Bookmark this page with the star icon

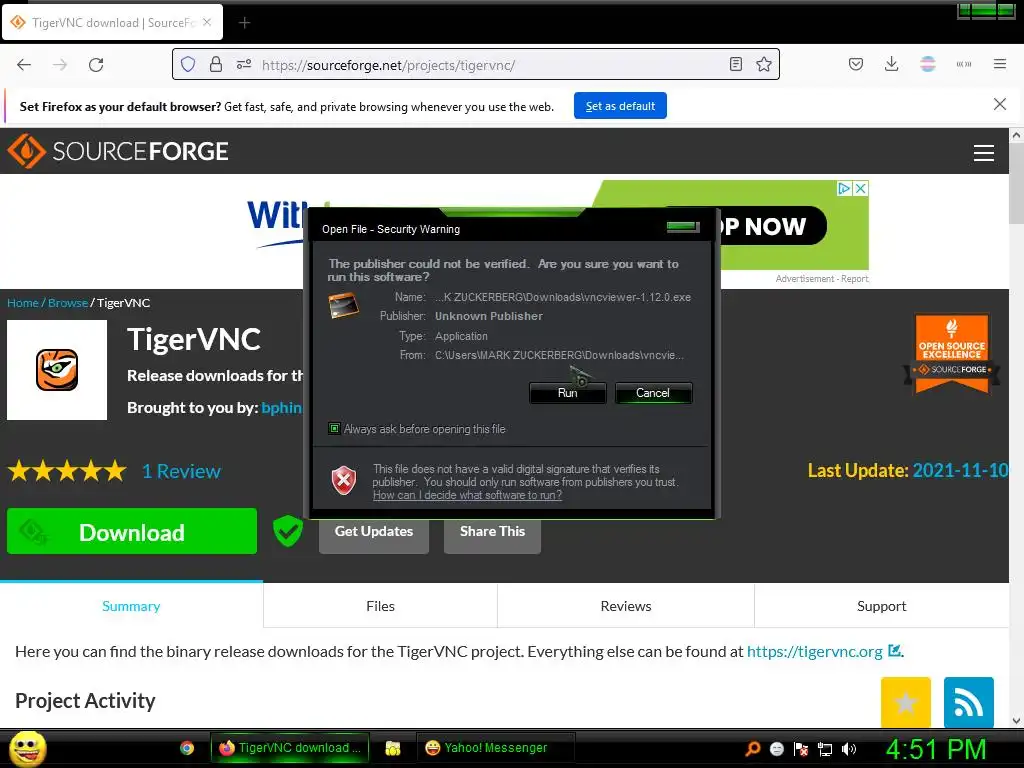(x=763, y=64)
